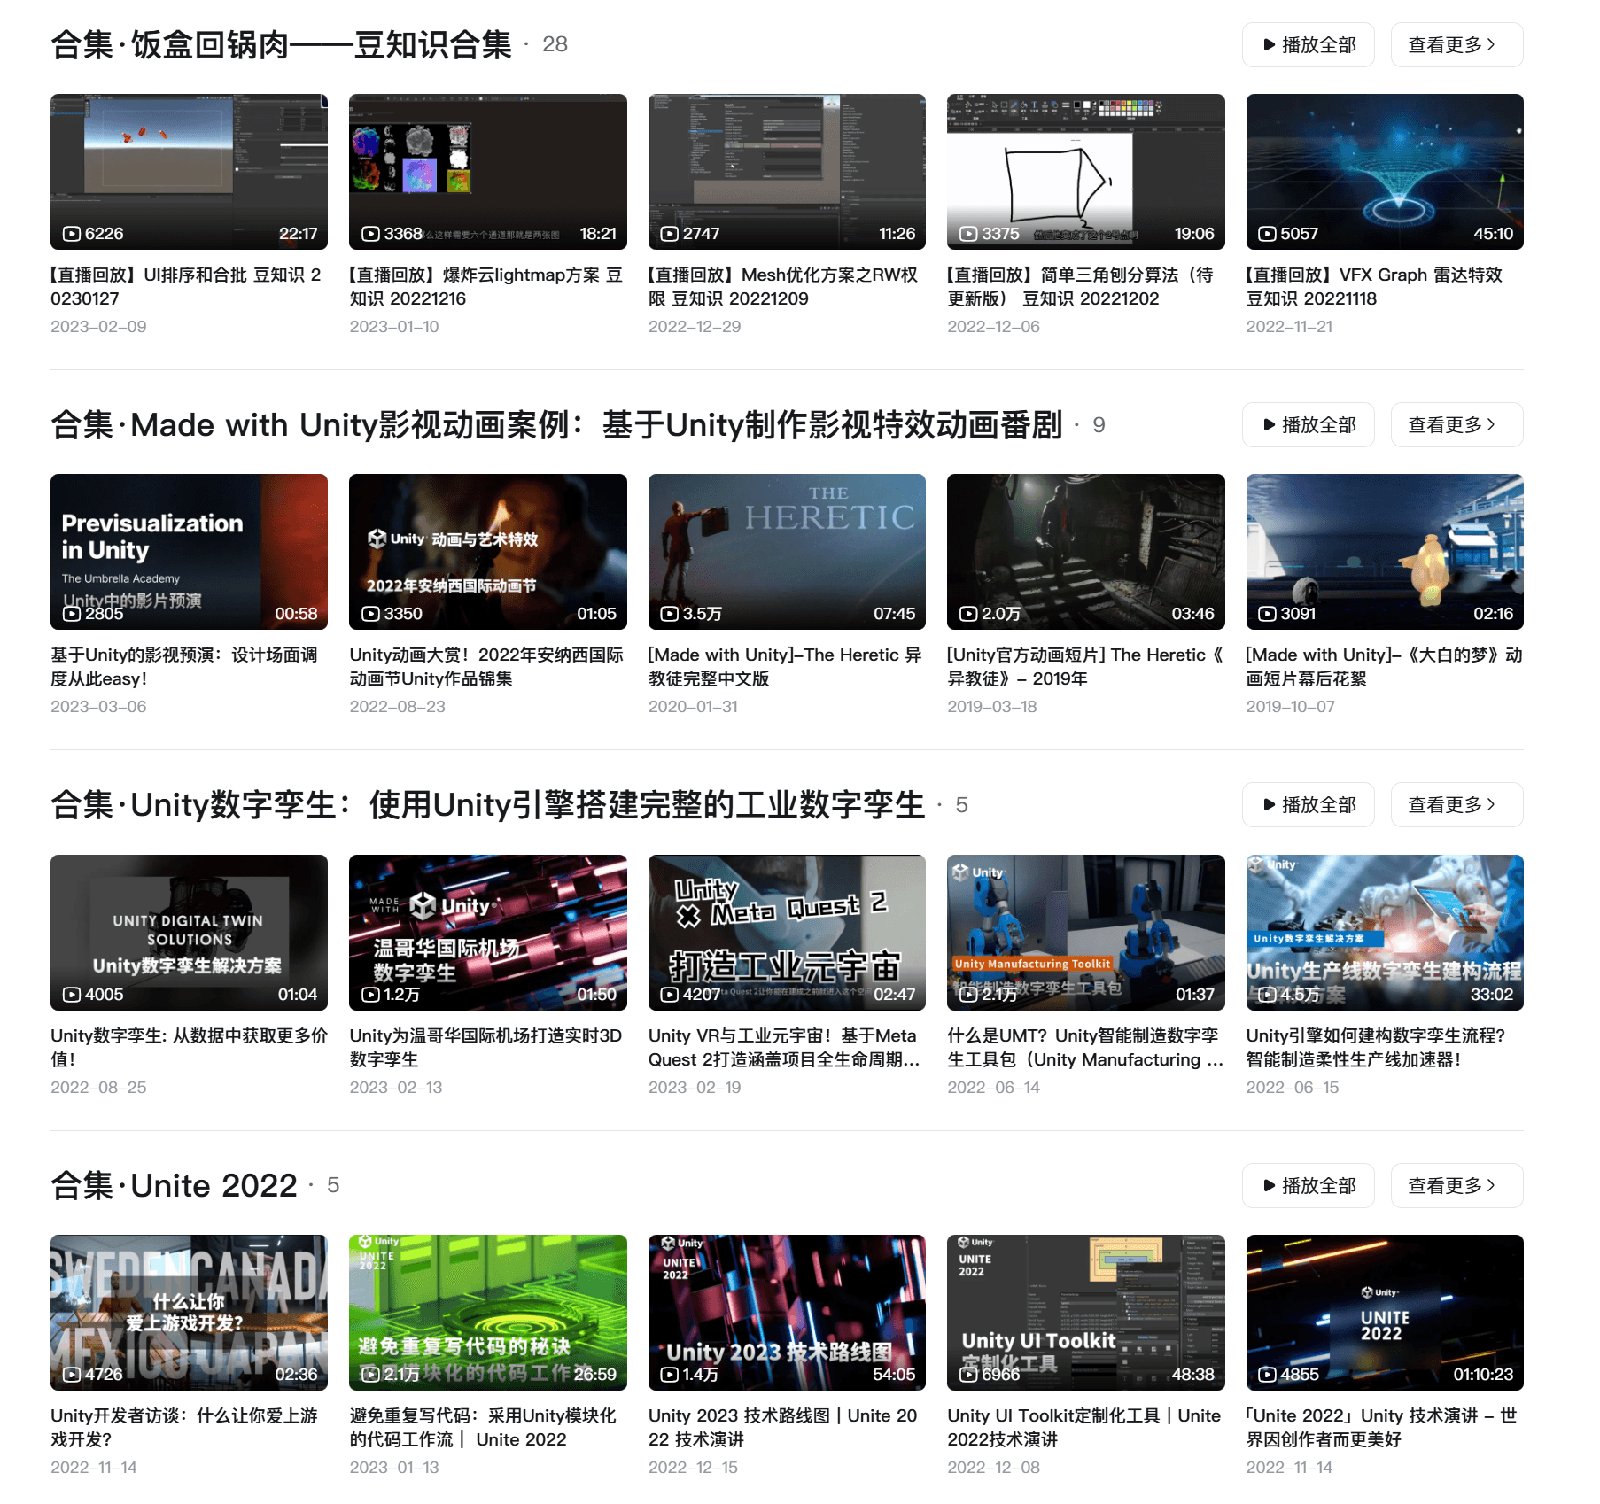Open the 爆炸云lightmap方案 video thumbnail

[488, 172]
